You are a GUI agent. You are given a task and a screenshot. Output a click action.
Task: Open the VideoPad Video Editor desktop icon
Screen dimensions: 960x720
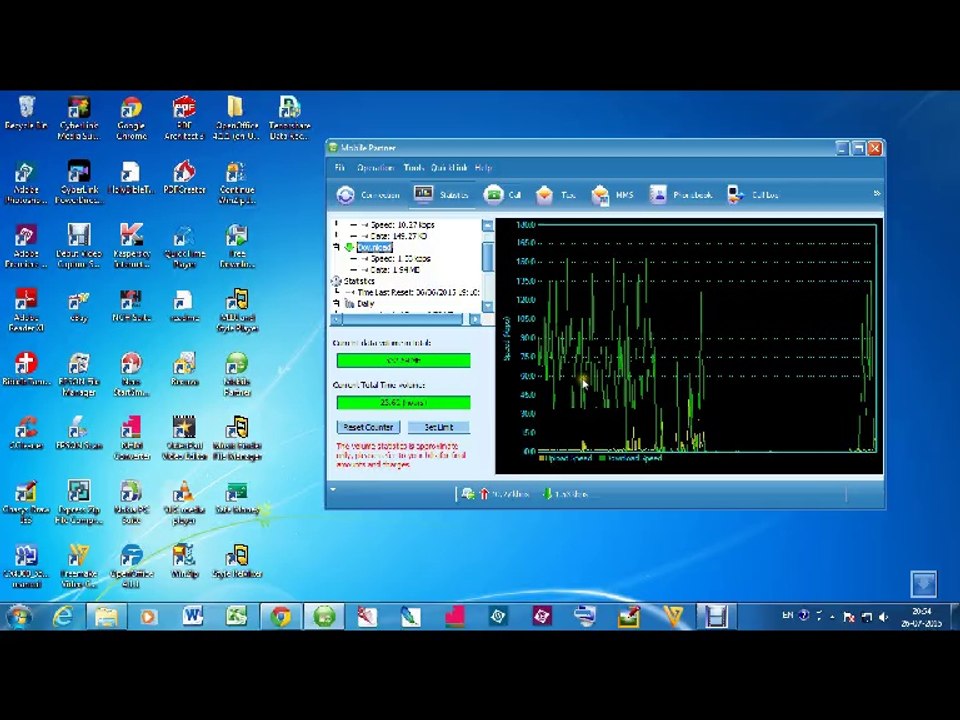click(184, 438)
